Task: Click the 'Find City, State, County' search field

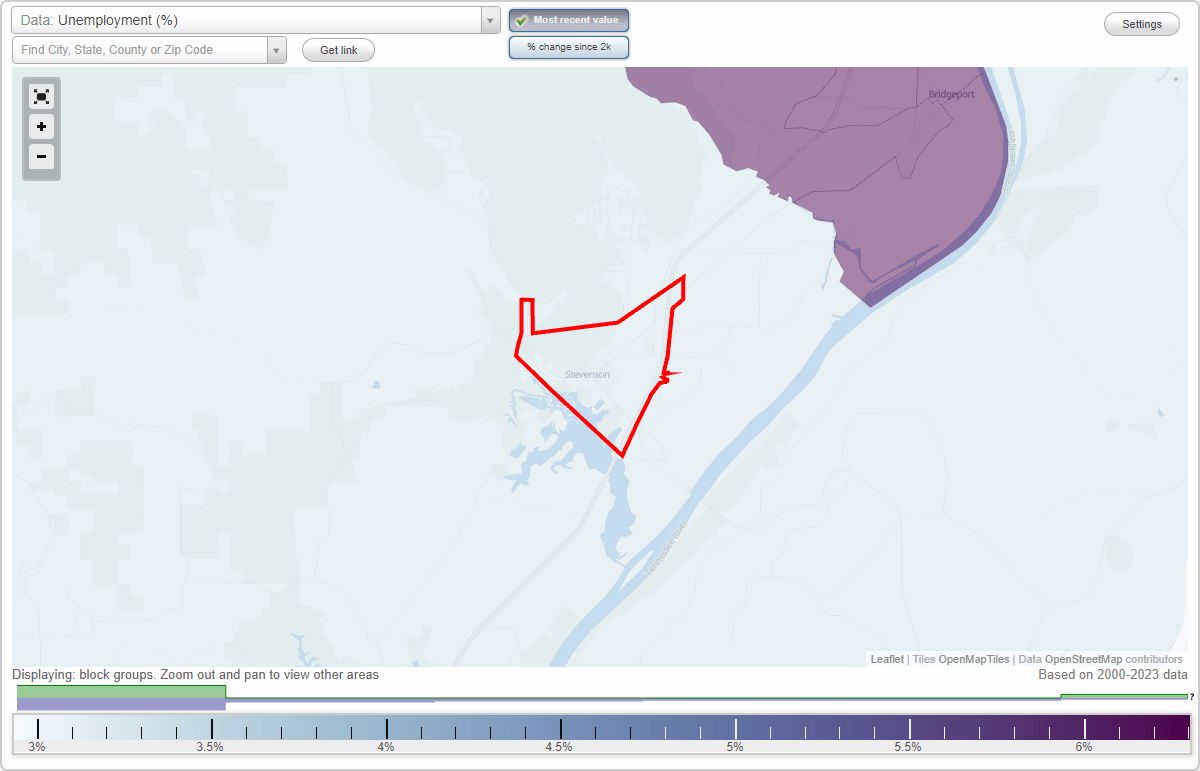Action: coord(130,49)
